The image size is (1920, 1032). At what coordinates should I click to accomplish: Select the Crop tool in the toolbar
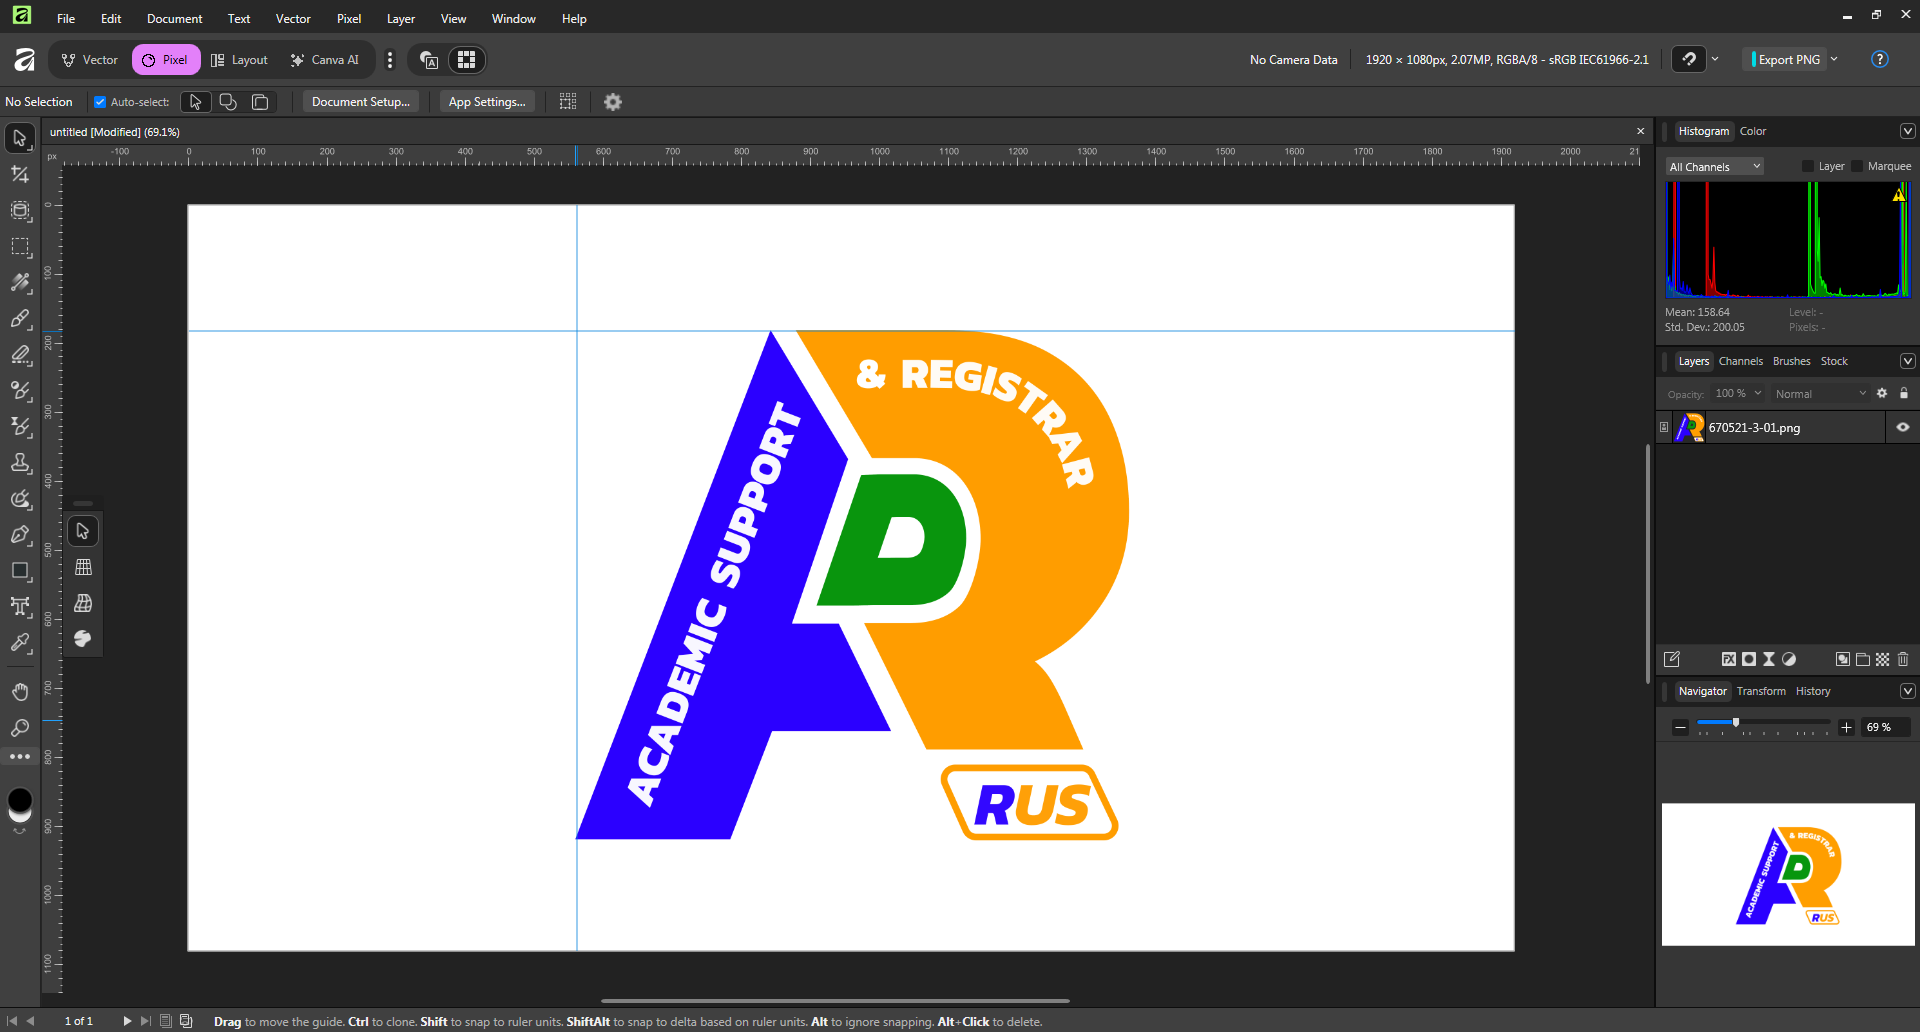[20, 174]
